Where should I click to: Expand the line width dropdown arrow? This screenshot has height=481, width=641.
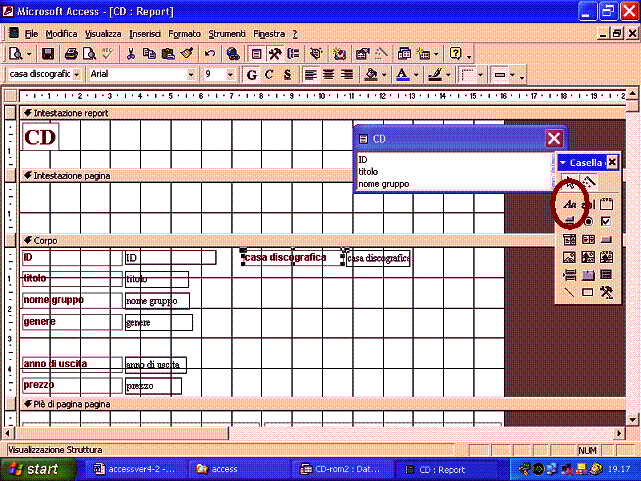480,75
